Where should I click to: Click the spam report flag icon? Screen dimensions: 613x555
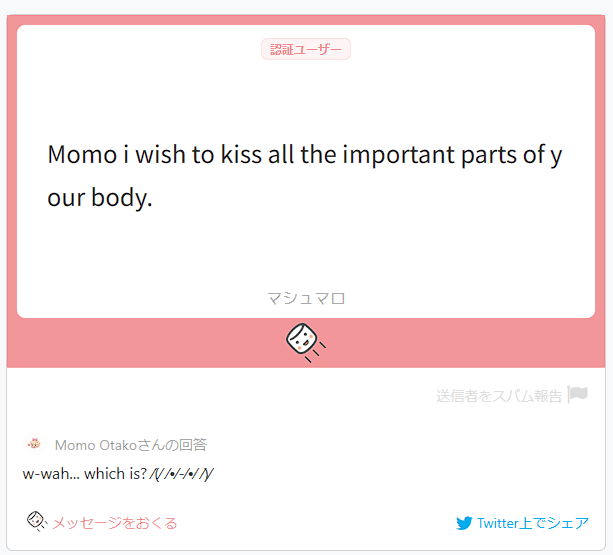point(578,394)
